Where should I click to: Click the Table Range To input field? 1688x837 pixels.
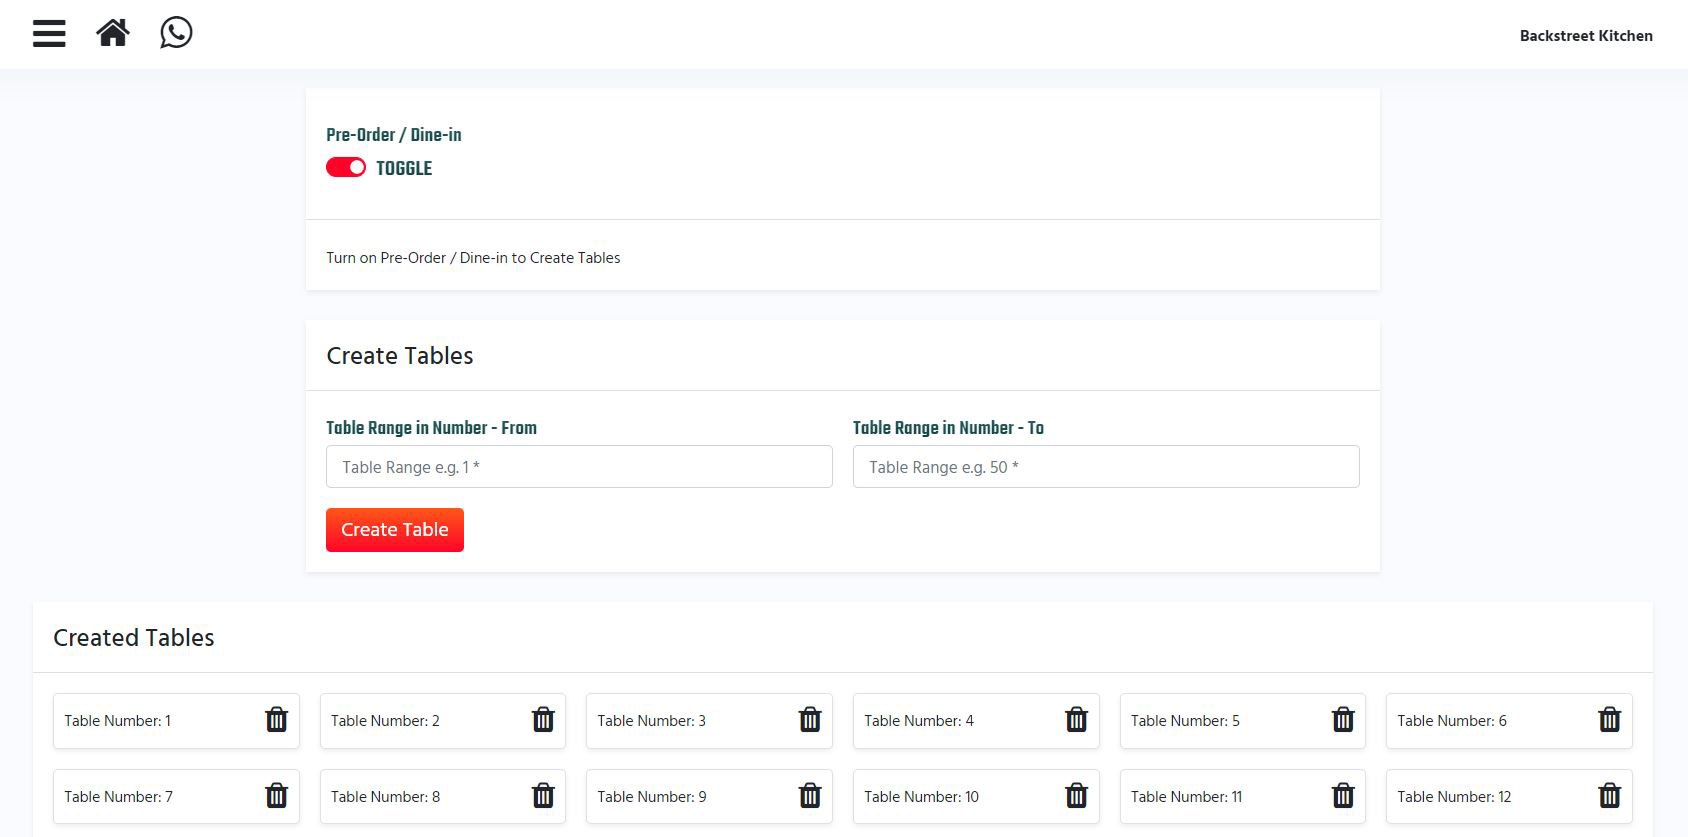pos(1105,467)
